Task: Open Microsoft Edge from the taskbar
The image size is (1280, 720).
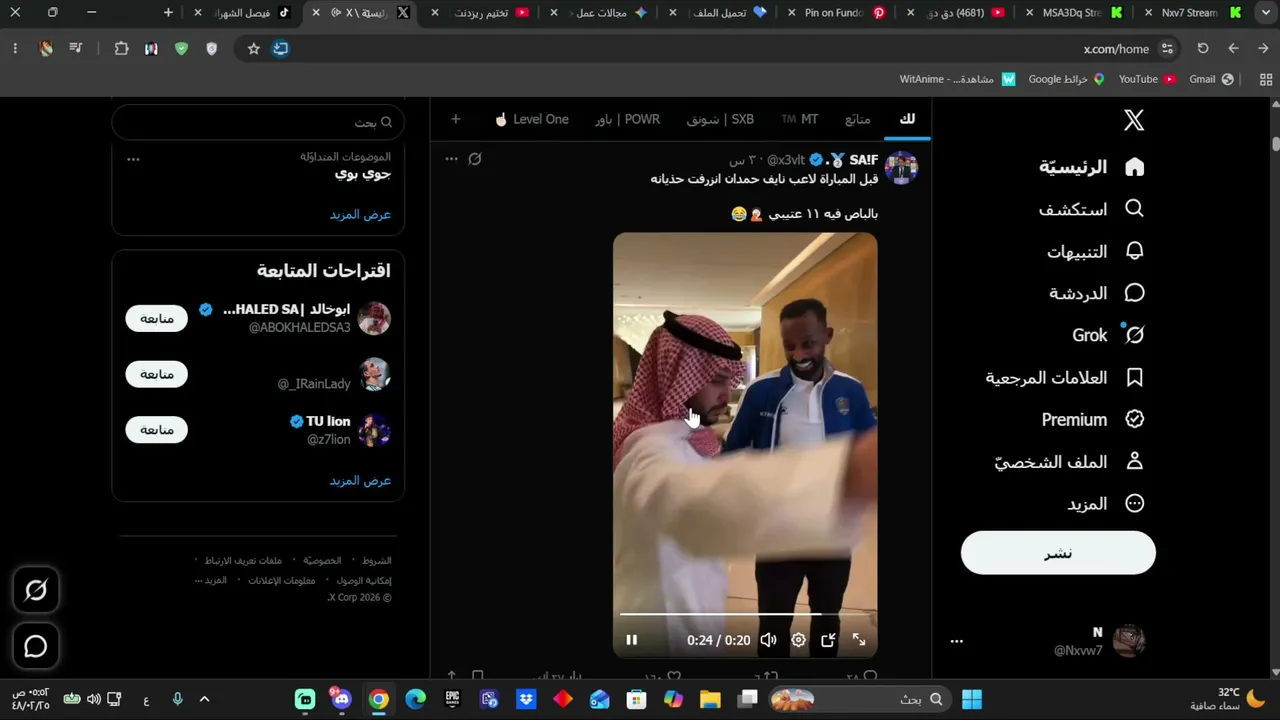Action: 415,699
